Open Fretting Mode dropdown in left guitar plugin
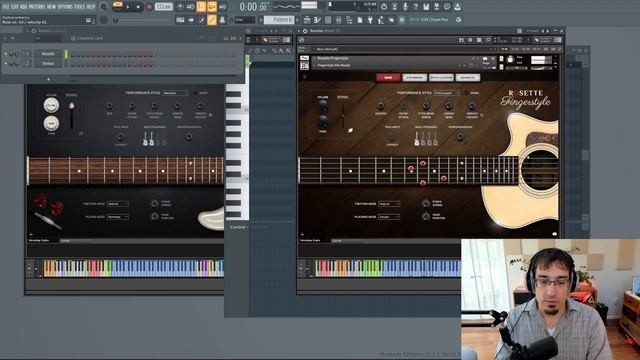The image size is (640, 360). point(118,204)
